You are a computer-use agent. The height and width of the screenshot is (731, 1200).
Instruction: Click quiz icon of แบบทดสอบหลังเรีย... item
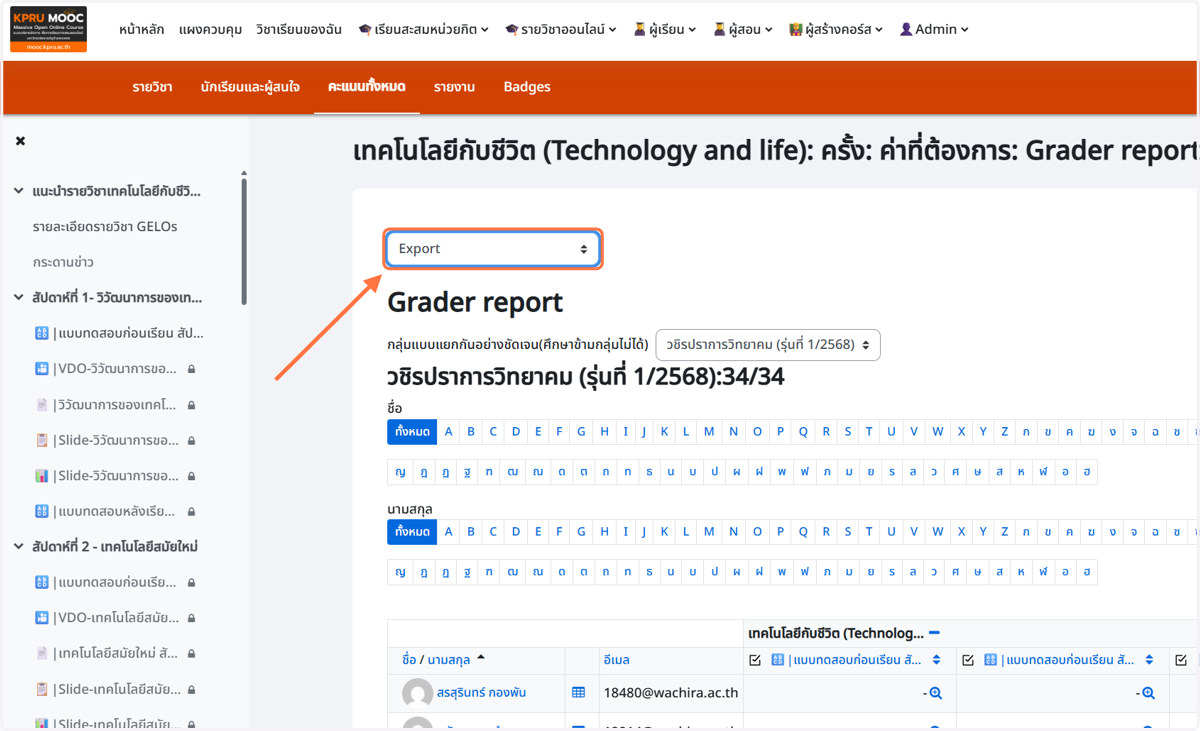click(42, 511)
